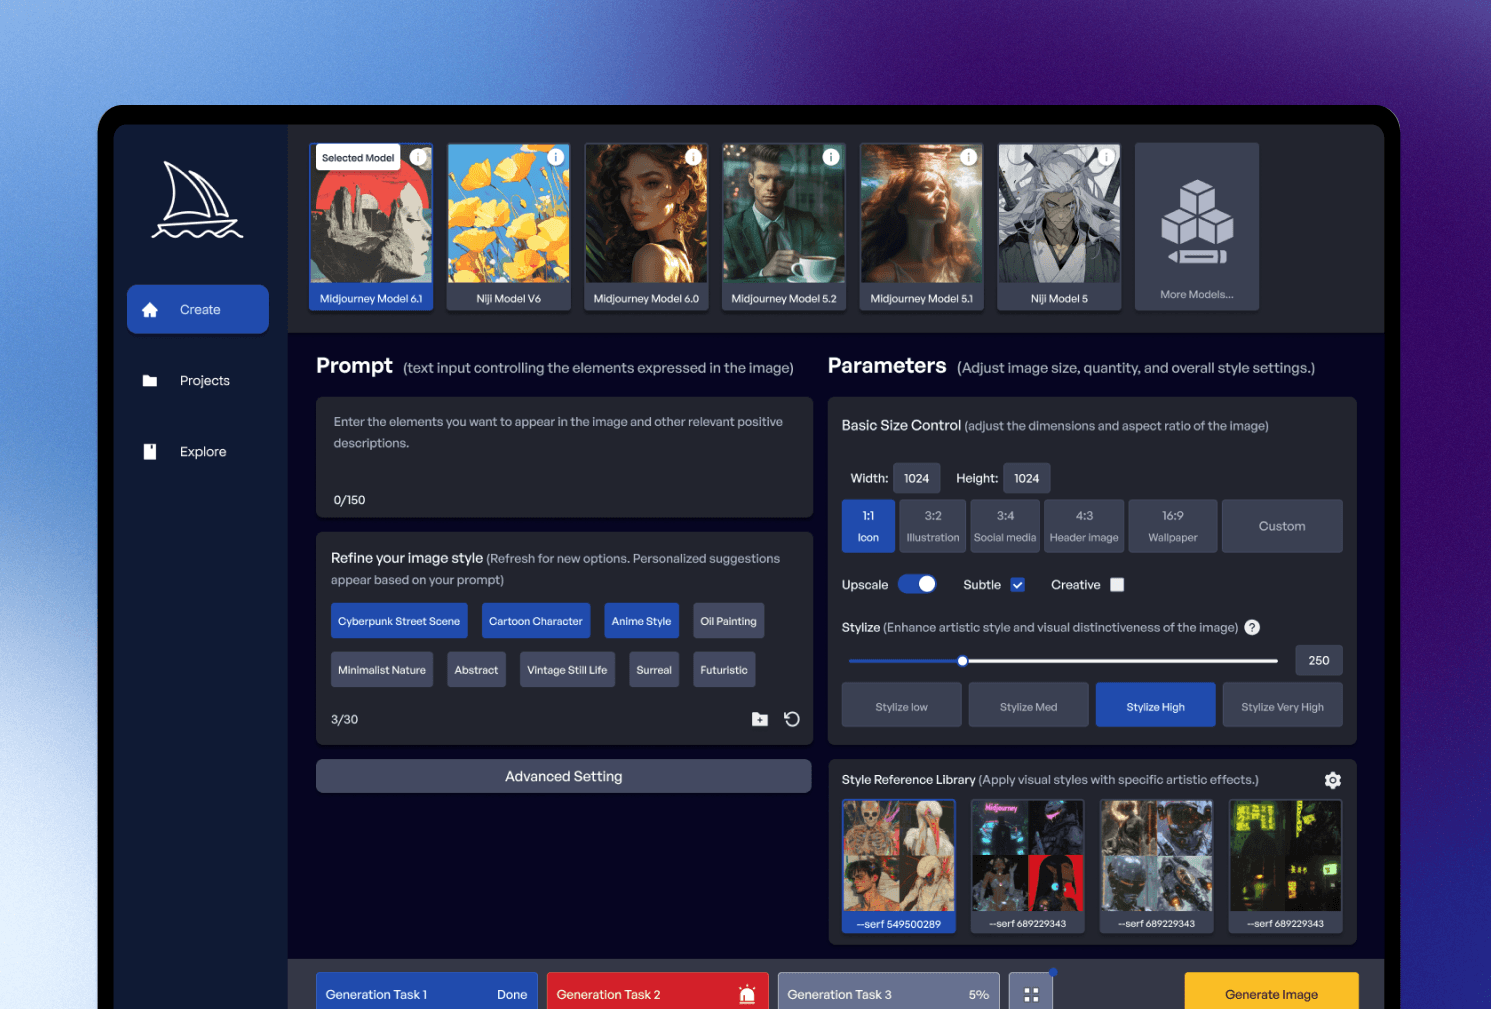
Task: Check the Creative checkbox
Action: coord(1118,585)
